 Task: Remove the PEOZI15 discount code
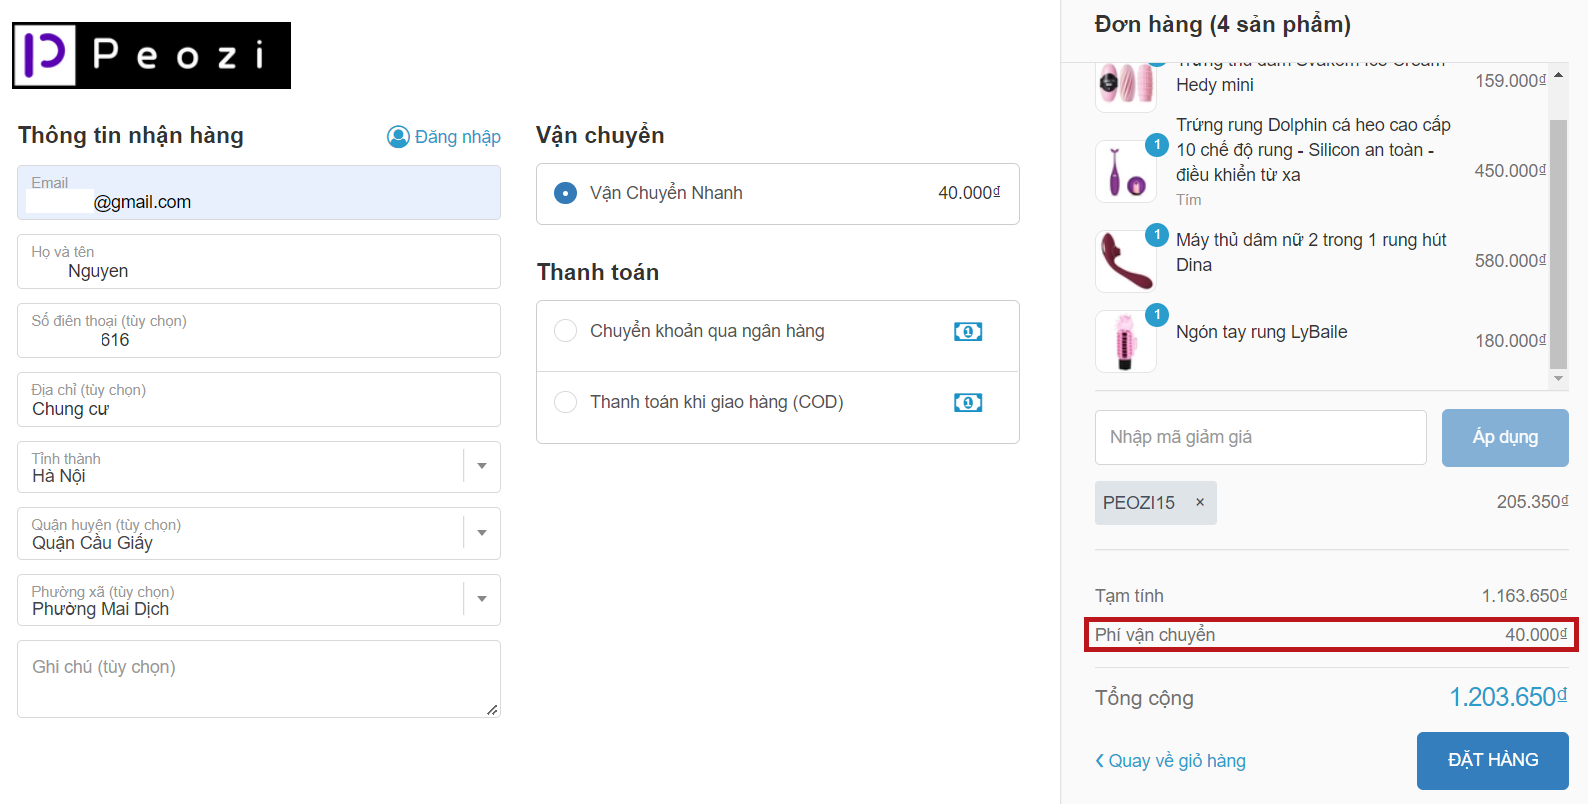tap(1200, 503)
